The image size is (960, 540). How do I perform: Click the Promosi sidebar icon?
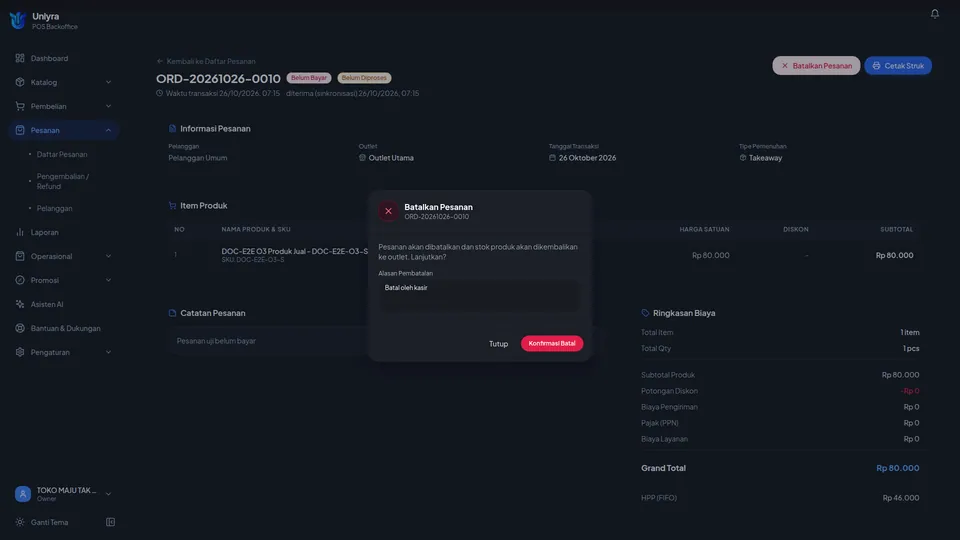point(20,280)
